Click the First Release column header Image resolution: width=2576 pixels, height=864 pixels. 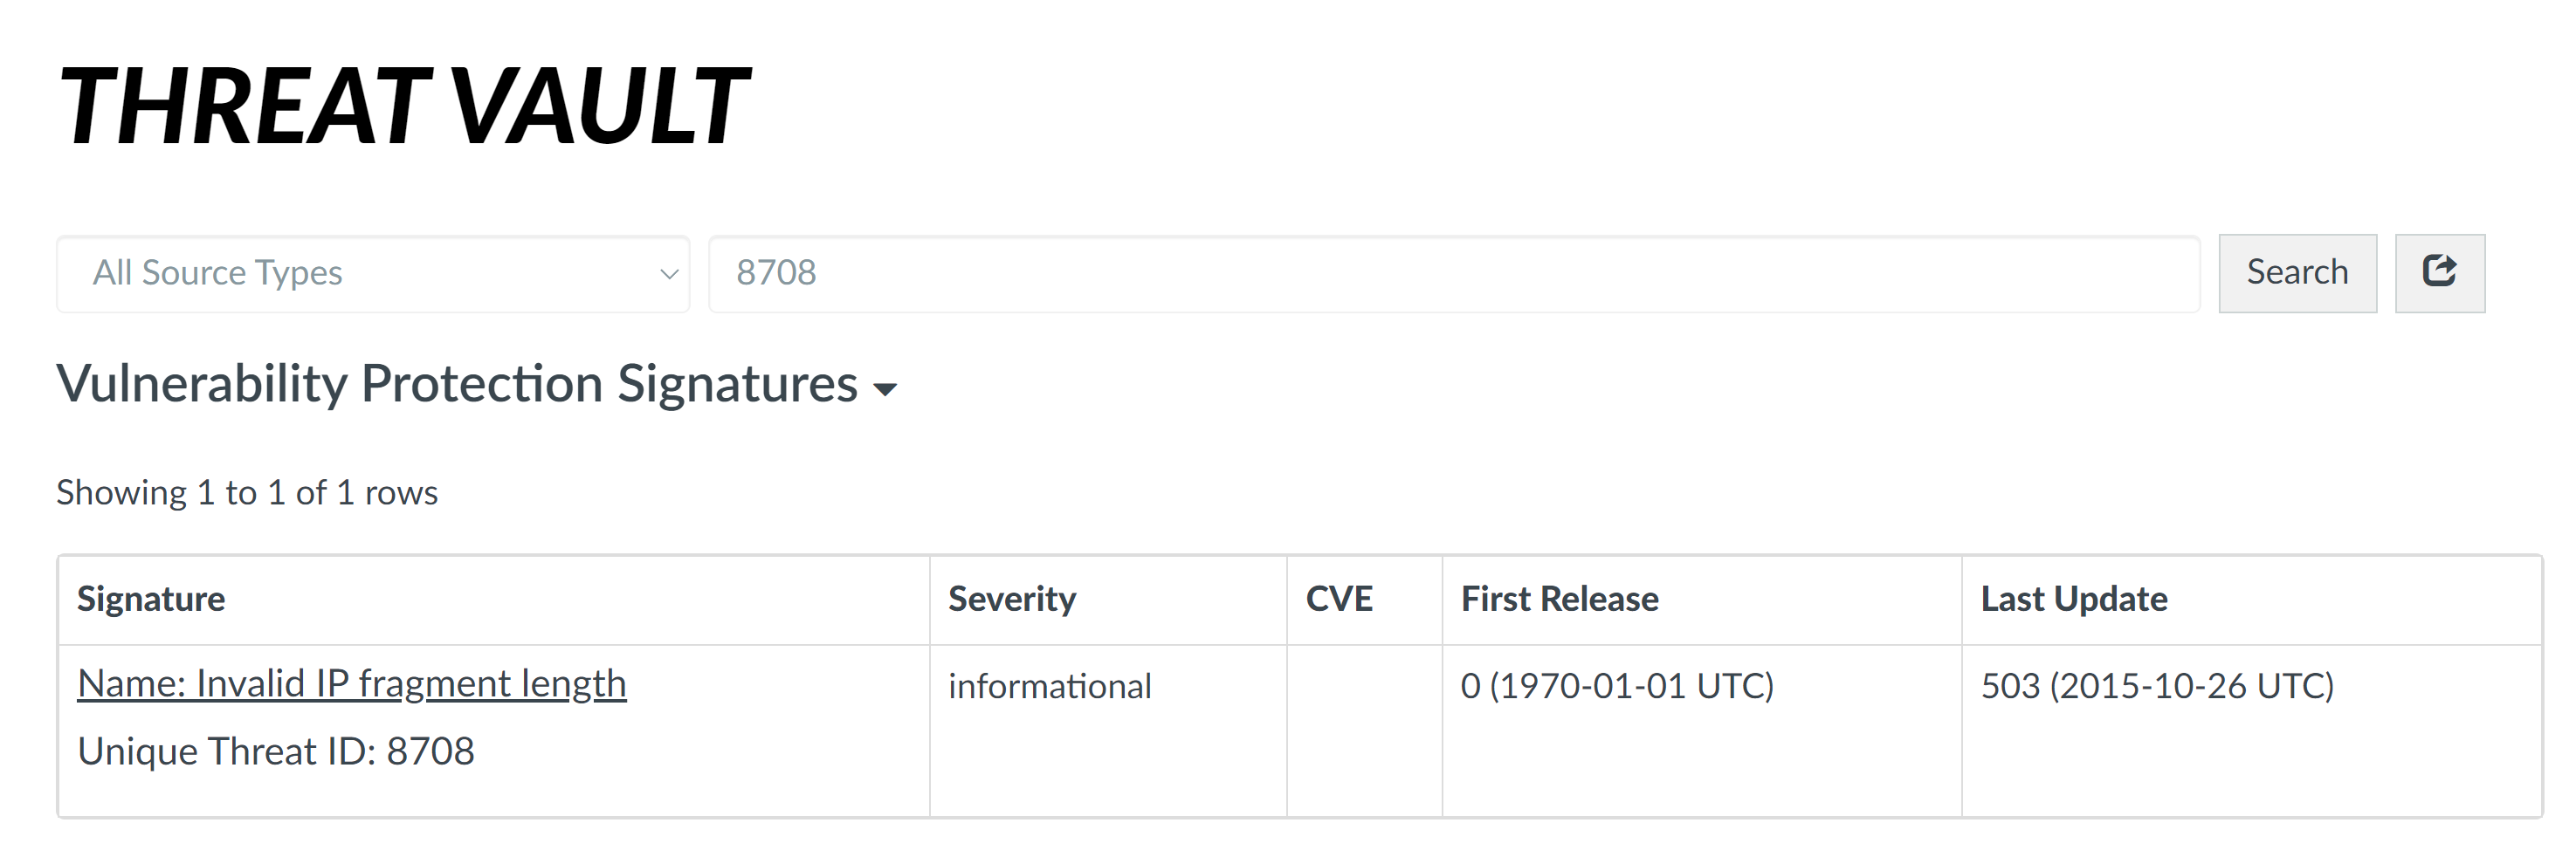point(1559,599)
